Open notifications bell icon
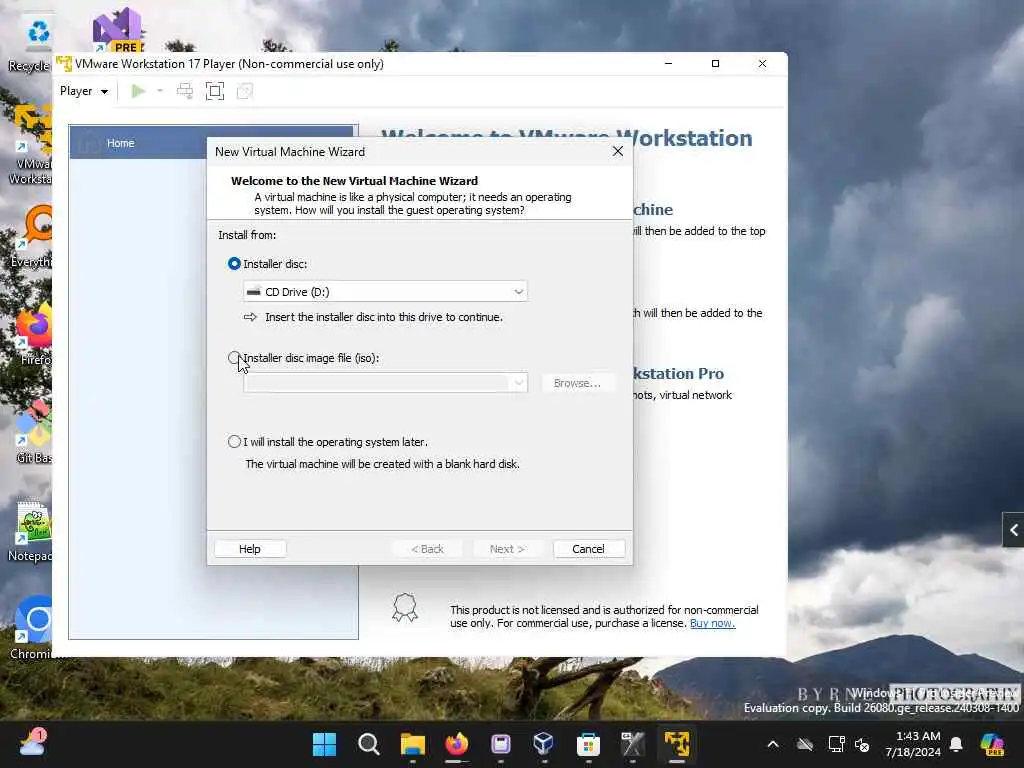The image size is (1024, 768). tap(956, 744)
